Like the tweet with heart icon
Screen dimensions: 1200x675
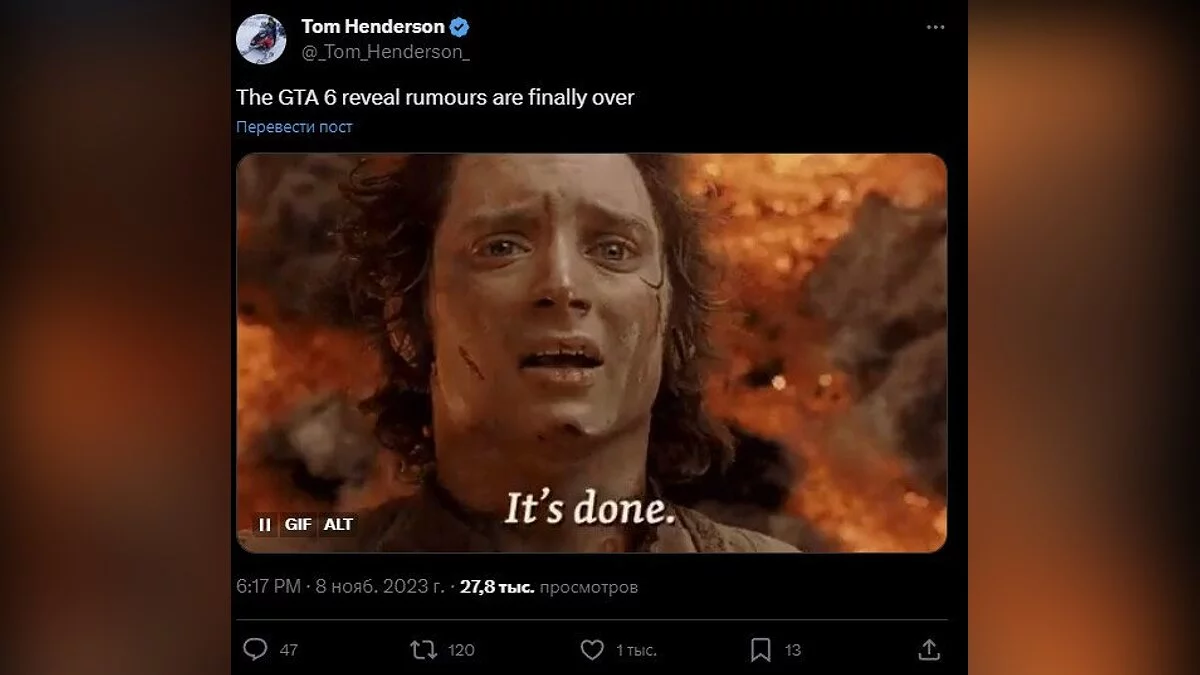pyautogui.click(x=592, y=650)
